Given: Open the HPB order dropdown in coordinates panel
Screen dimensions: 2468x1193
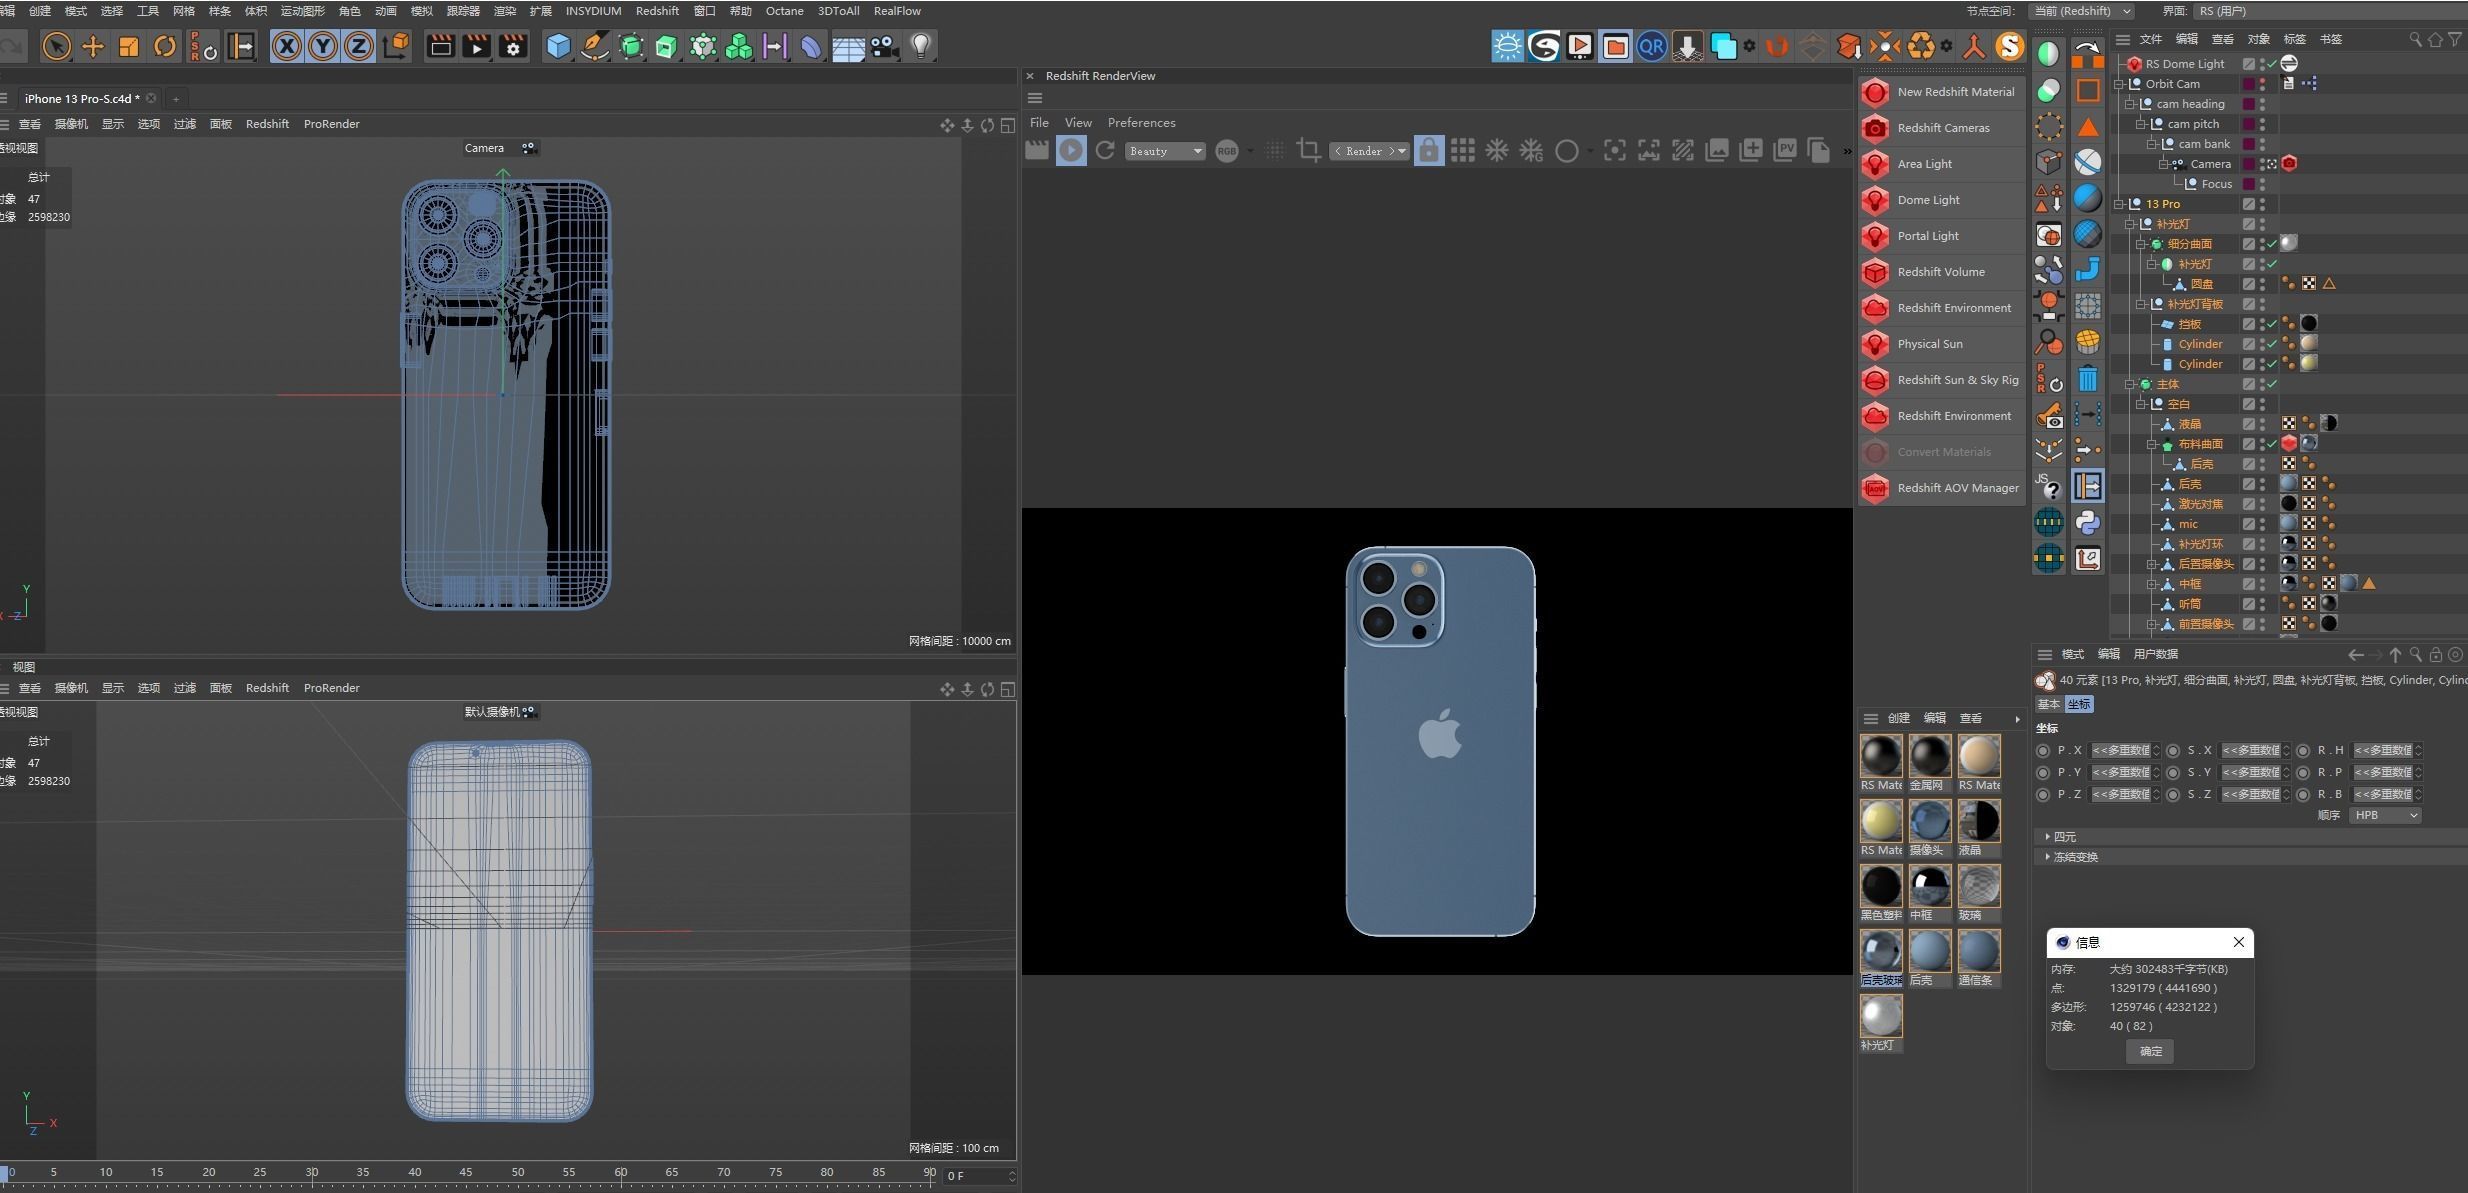Looking at the screenshot, I should [x=2384, y=814].
